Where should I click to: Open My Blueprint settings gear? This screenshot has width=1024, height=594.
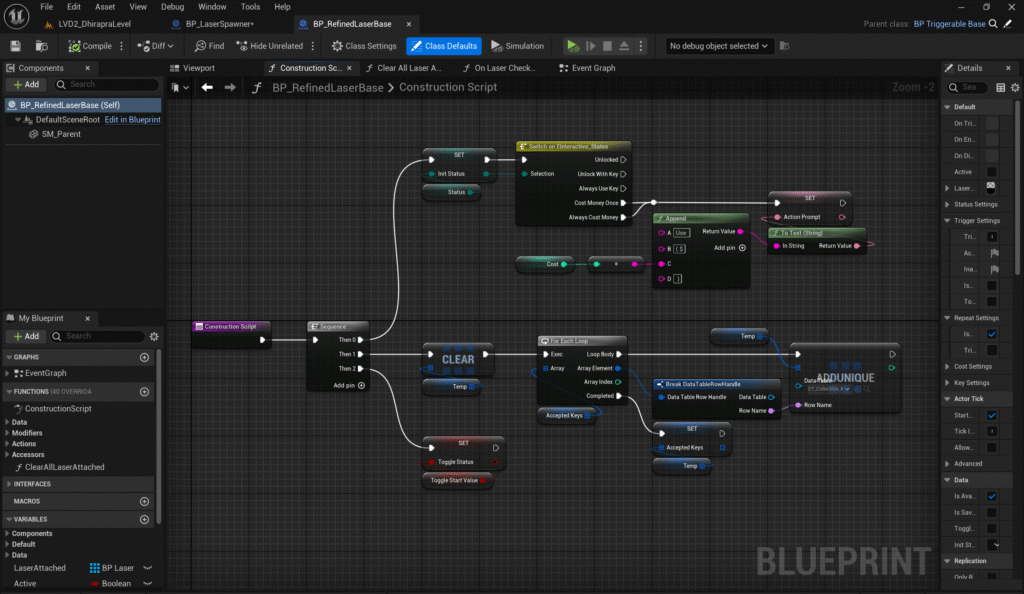tap(154, 336)
